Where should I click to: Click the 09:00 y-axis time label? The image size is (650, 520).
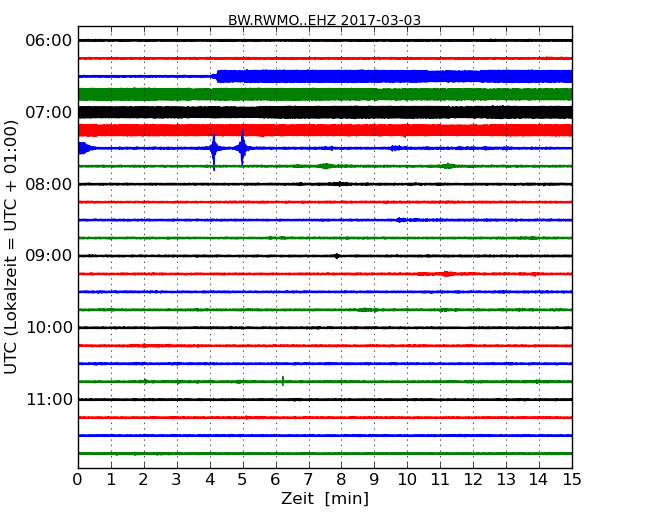[48, 256]
